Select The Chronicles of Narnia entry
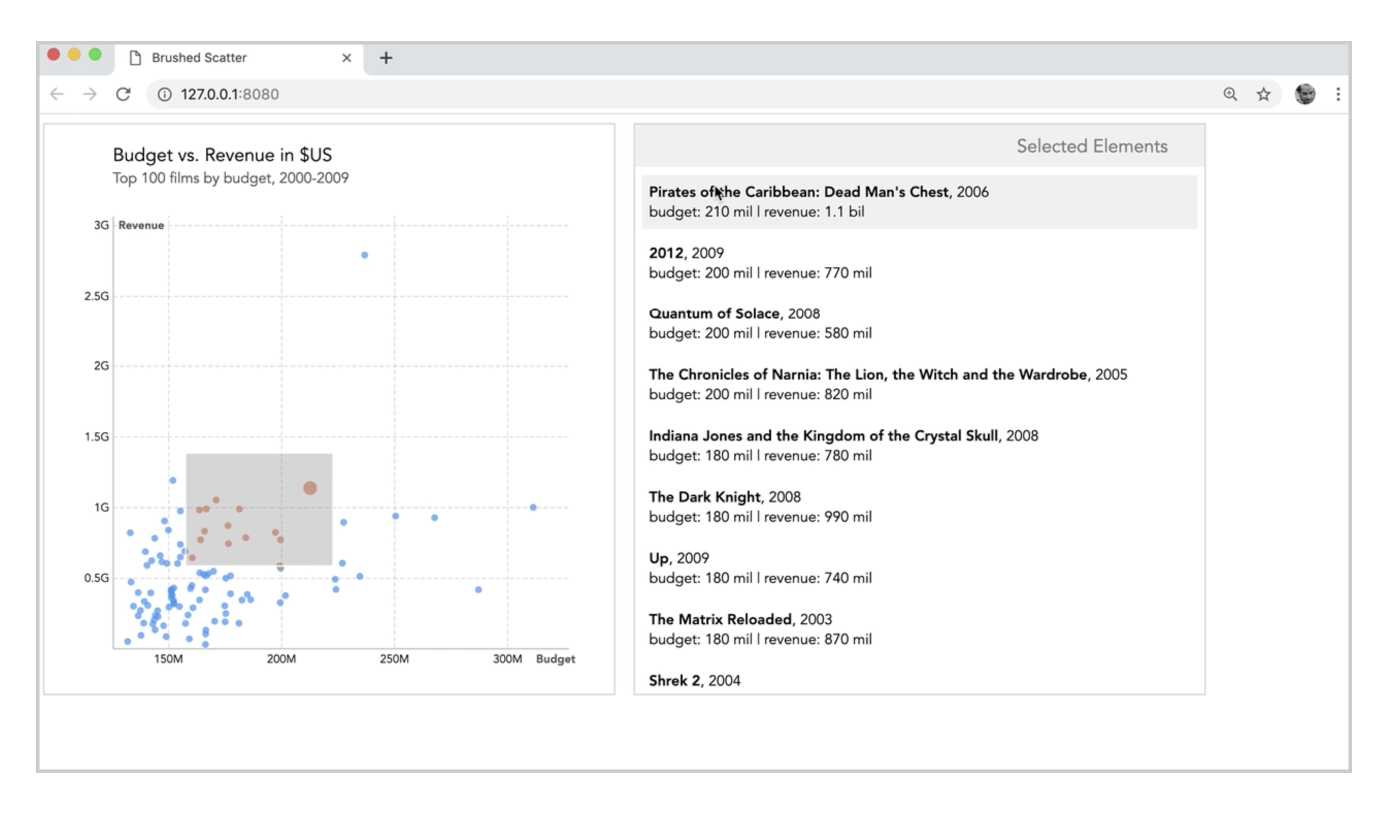 [x=919, y=385]
